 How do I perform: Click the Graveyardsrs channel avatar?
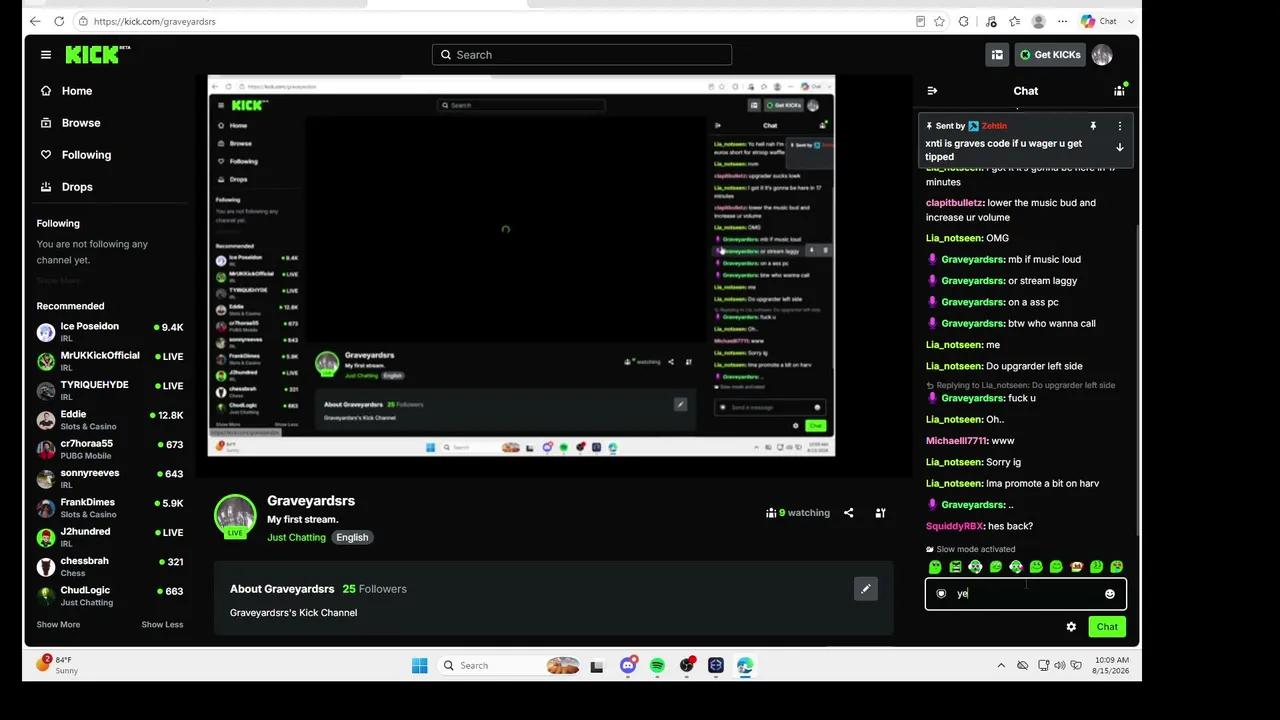236,516
